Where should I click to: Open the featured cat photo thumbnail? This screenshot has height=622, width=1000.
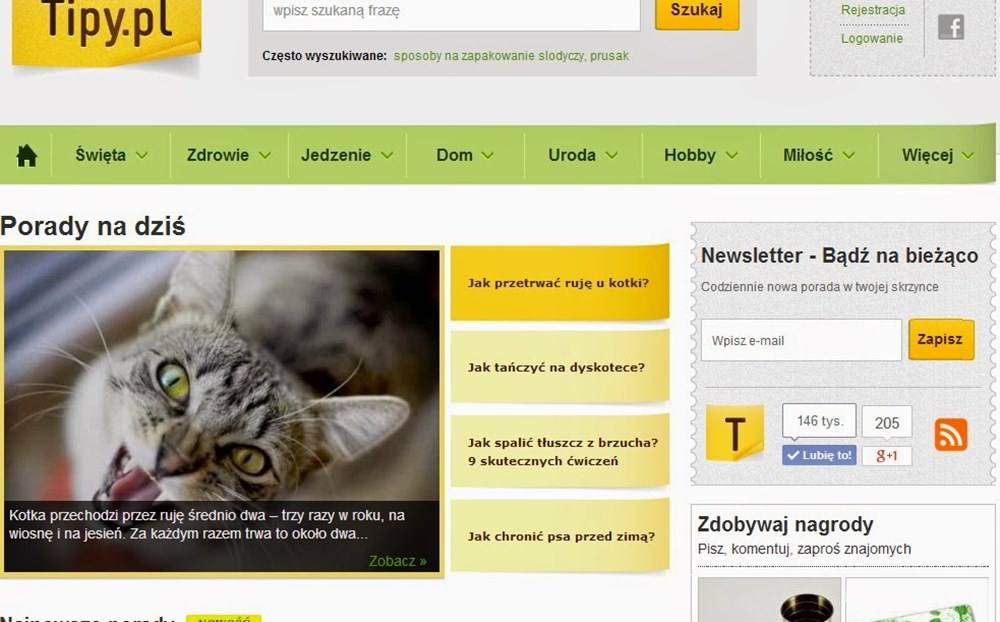[x=222, y=411]
